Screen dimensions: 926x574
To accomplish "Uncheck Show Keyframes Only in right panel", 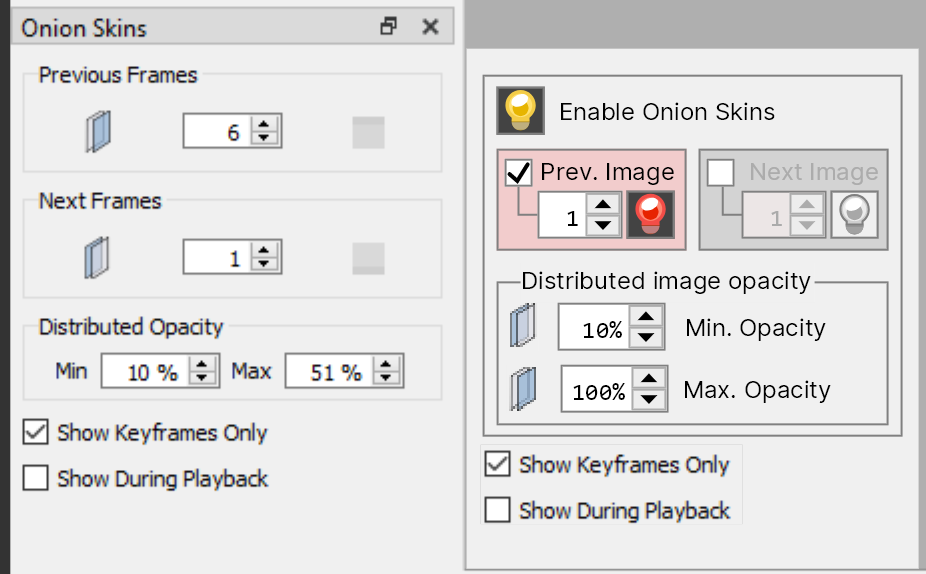I will (497, 464).
